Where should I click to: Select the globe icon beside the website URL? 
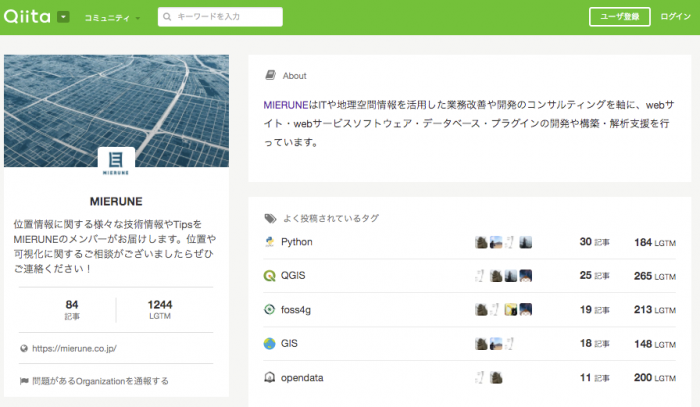(x=24, y=349)
